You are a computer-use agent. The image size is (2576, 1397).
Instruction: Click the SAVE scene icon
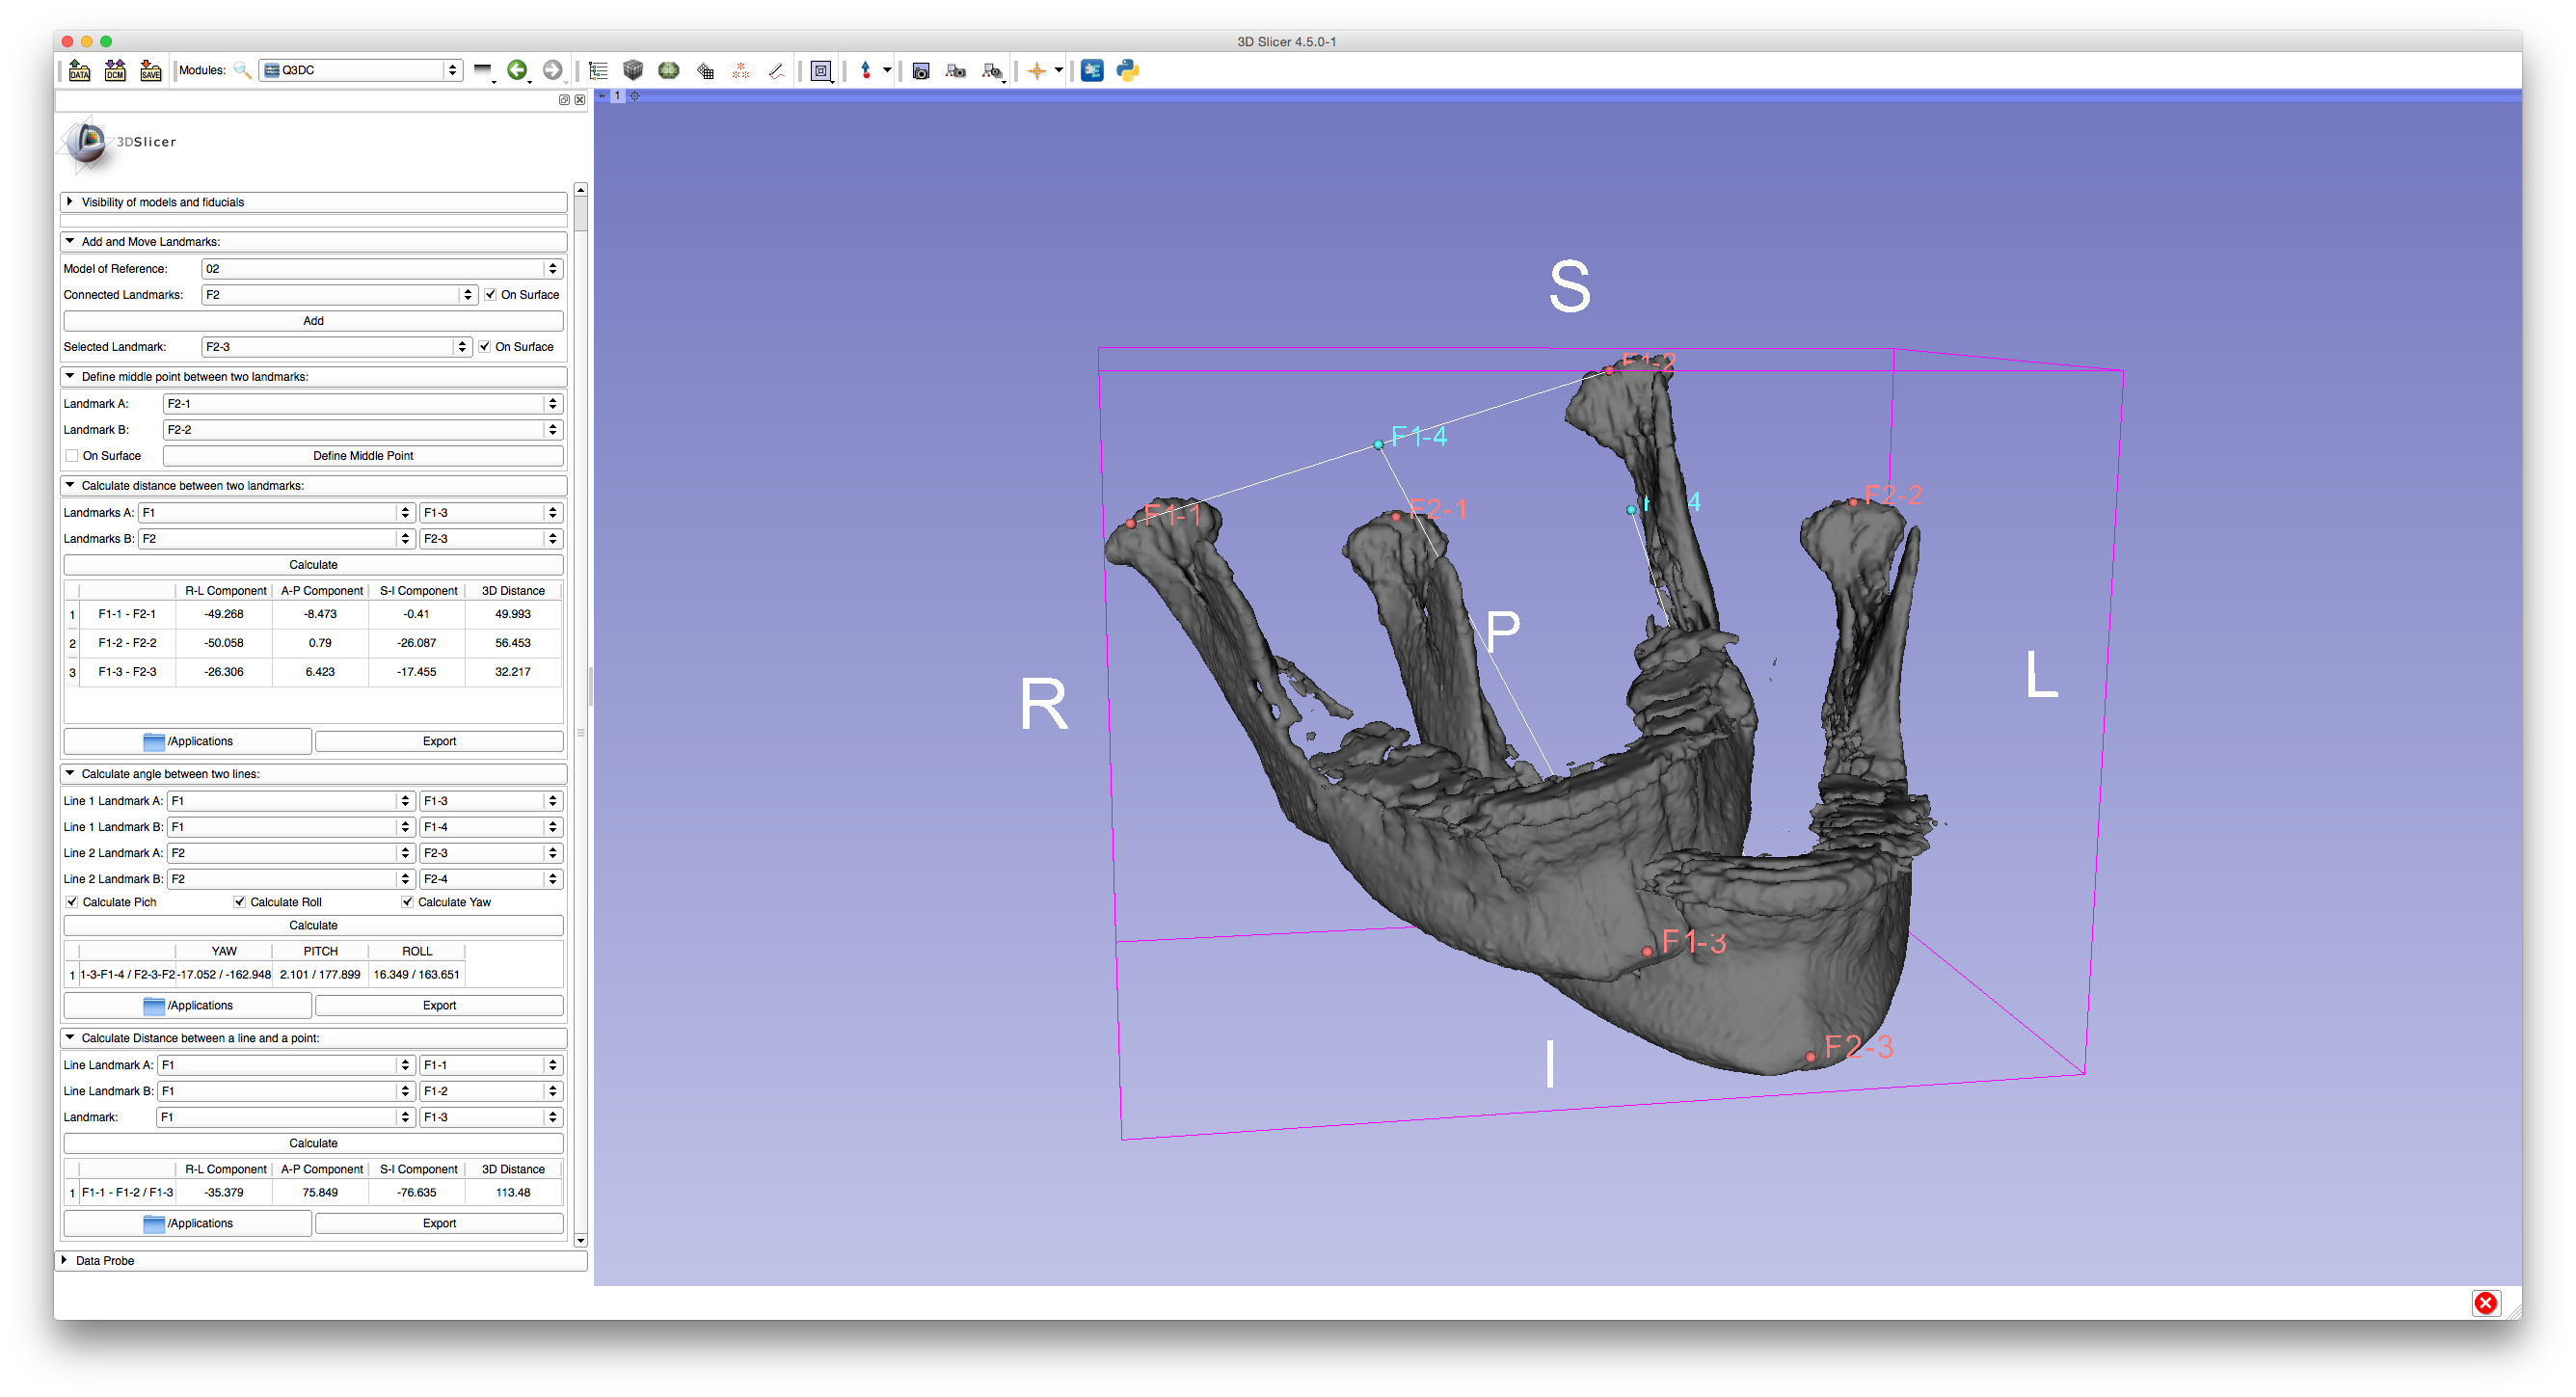pyautogui.click(x=151, y=70)
